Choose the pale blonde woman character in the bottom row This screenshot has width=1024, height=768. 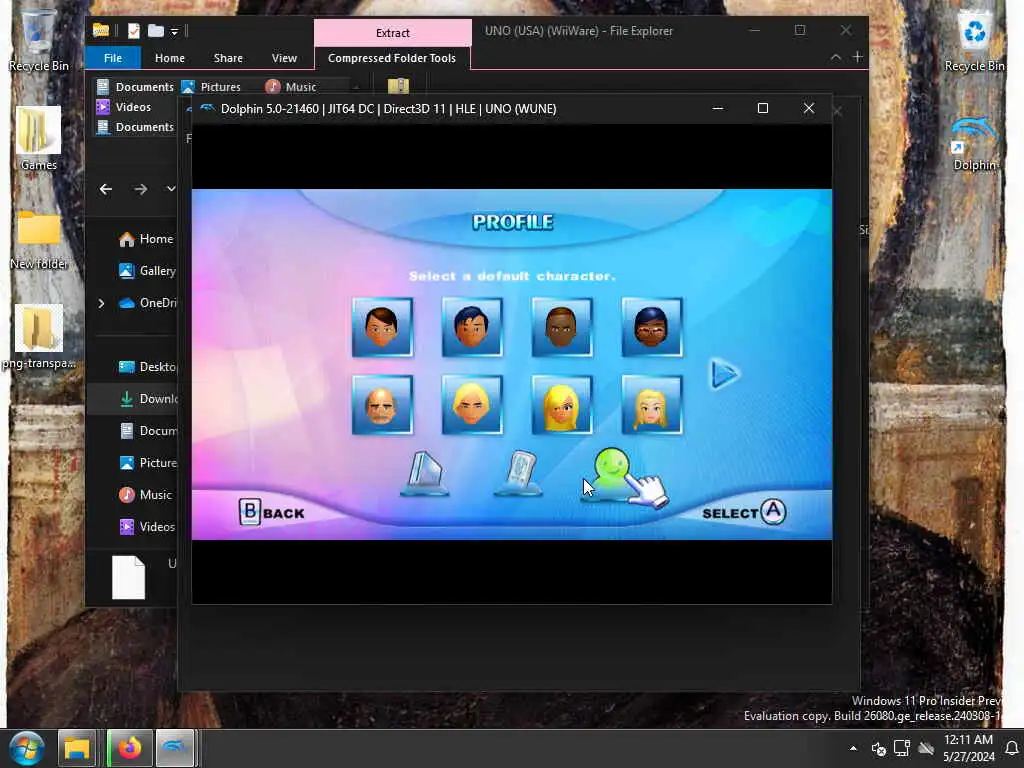tap(652, 404)
